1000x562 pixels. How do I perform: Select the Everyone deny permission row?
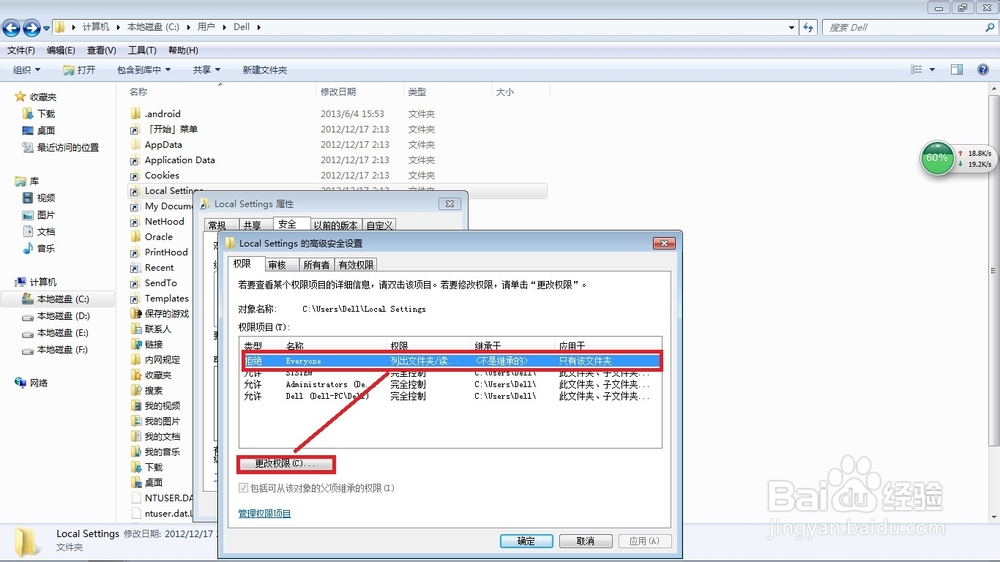pos(452,361)
